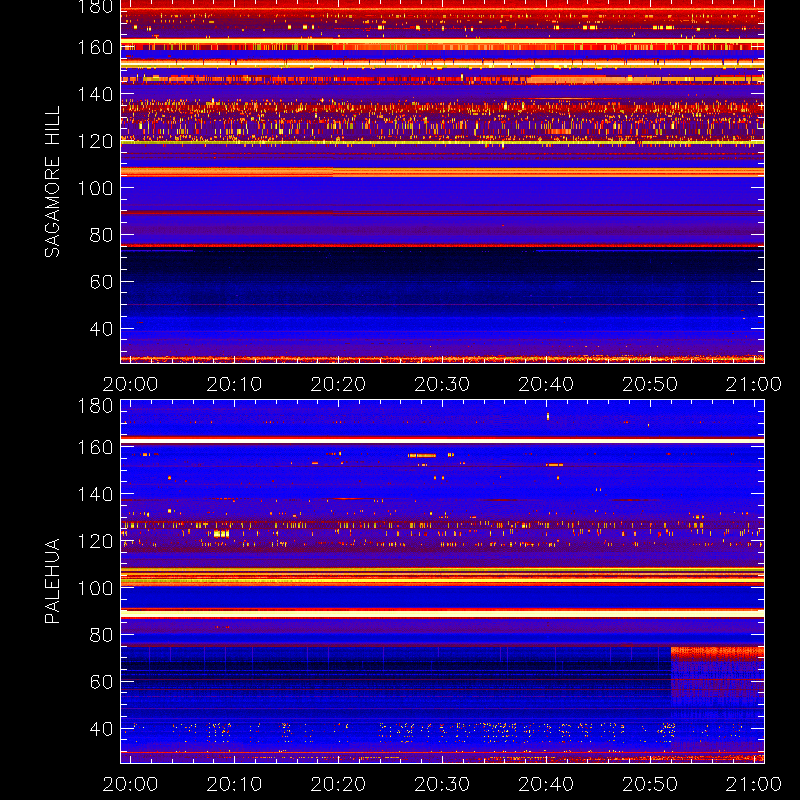Click the 20:40 time label under Sagamore Hill plot
The image size is (800, 800).
pos(546,384)
